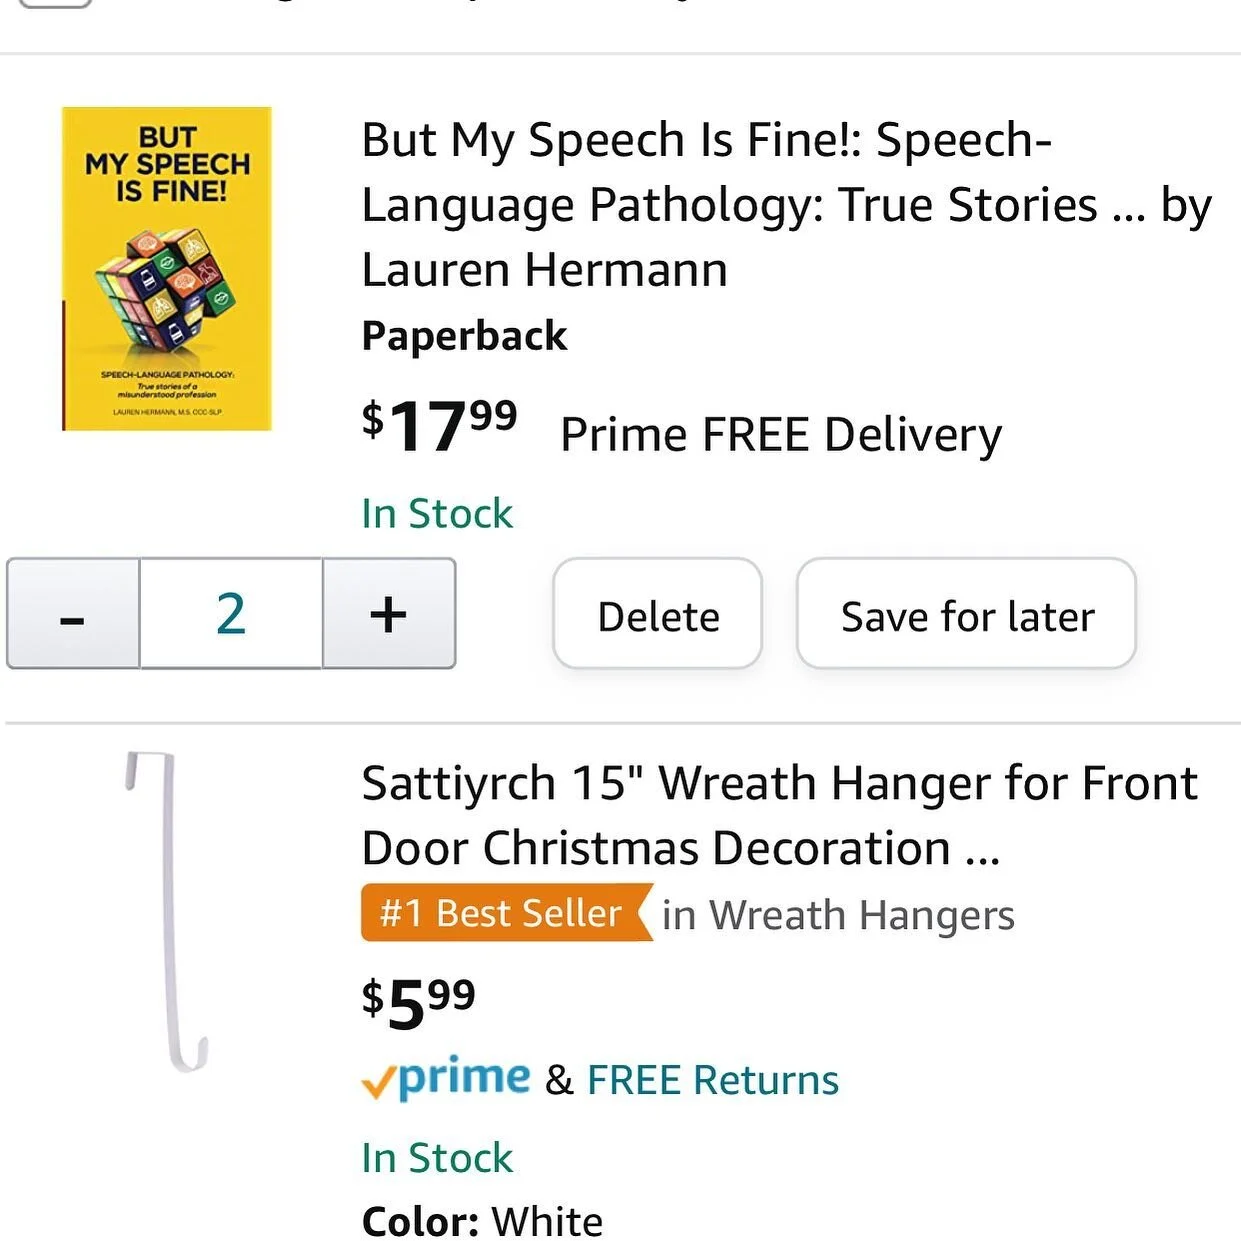Tap the Prime FREE Delivery text
The image size is (1241, 1241).
click(x=780, y=435)
